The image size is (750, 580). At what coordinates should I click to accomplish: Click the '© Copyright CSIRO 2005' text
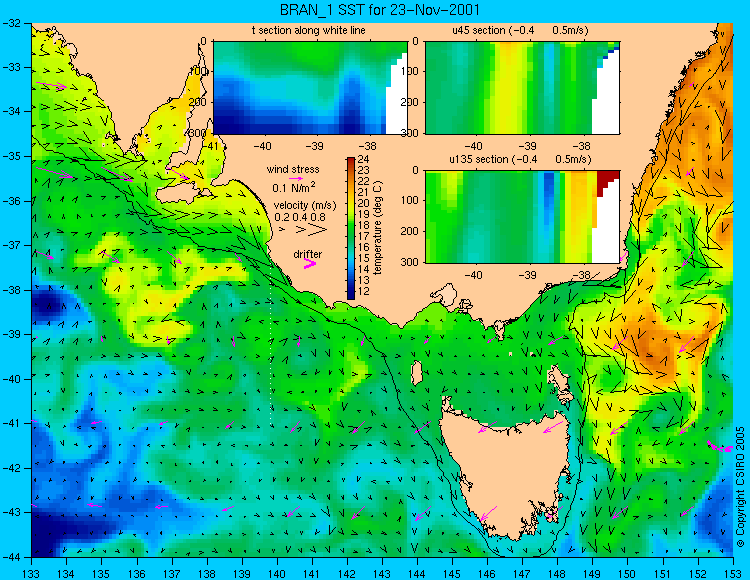pyautogui.click(x=740, y=487)
